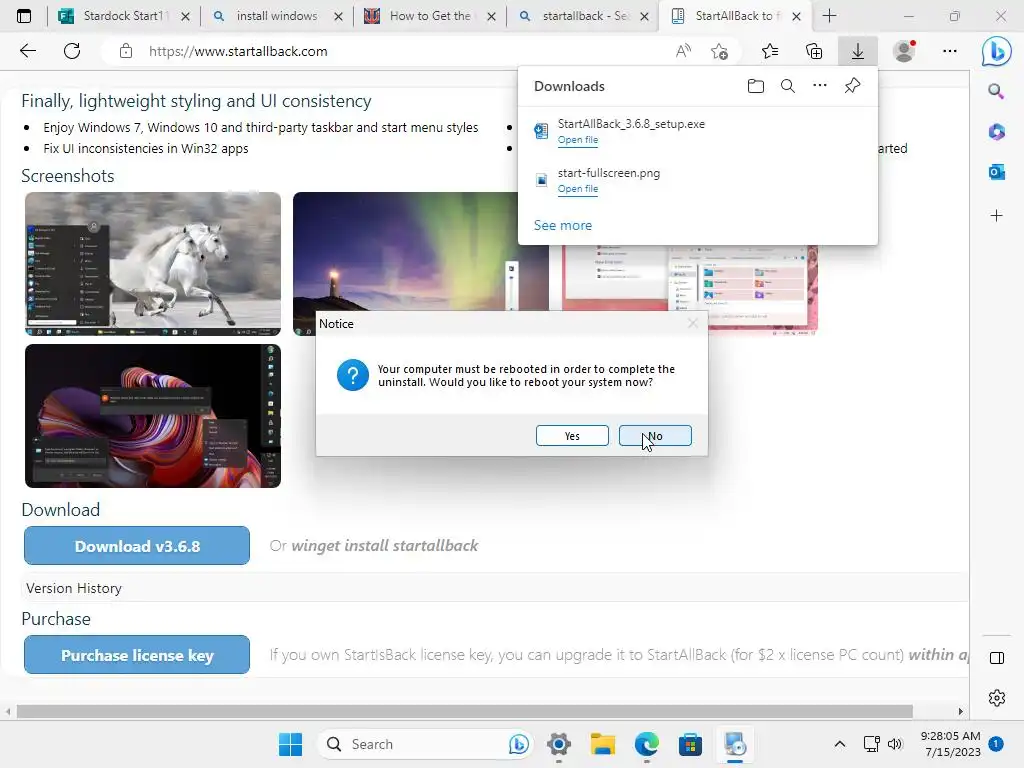Click Yes to reboot the system
Image resolution: width=1024 pixels, height=768 pixels.
coord(572,436)
